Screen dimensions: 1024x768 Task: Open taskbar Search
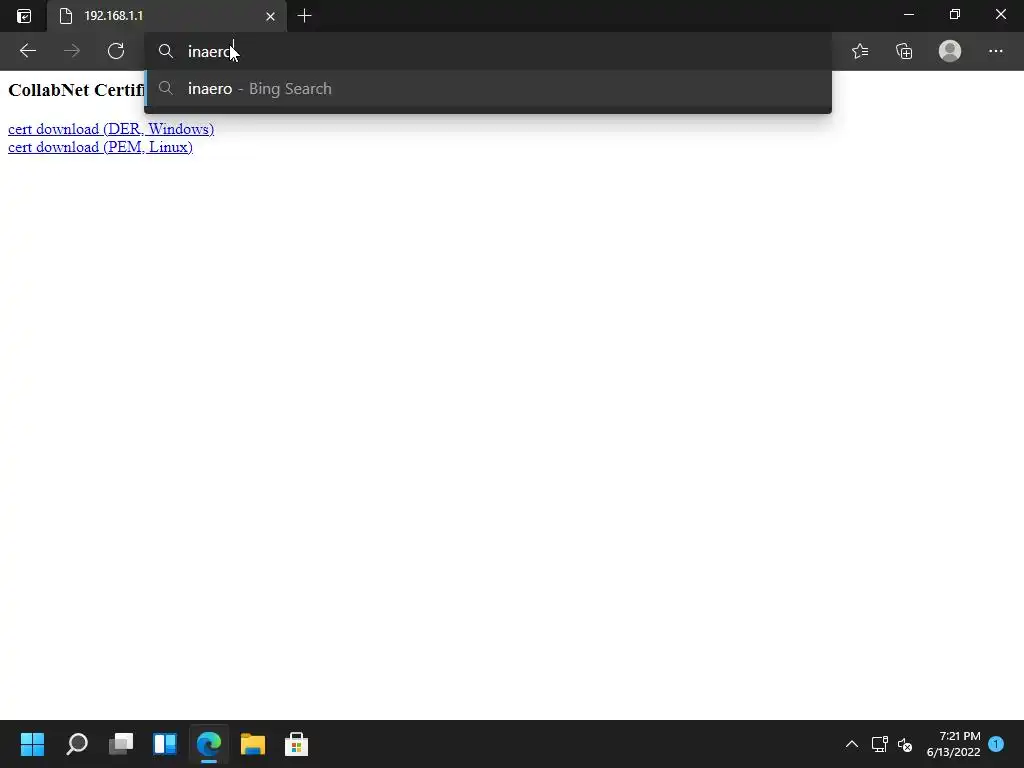(77, 744)
